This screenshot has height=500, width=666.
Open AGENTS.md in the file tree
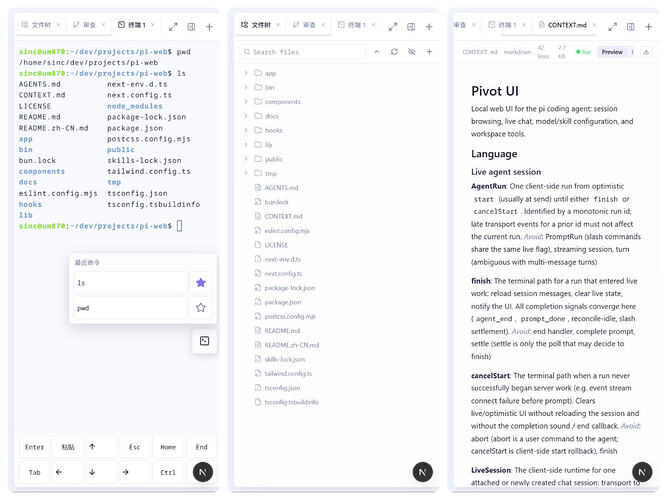(277, 187)
